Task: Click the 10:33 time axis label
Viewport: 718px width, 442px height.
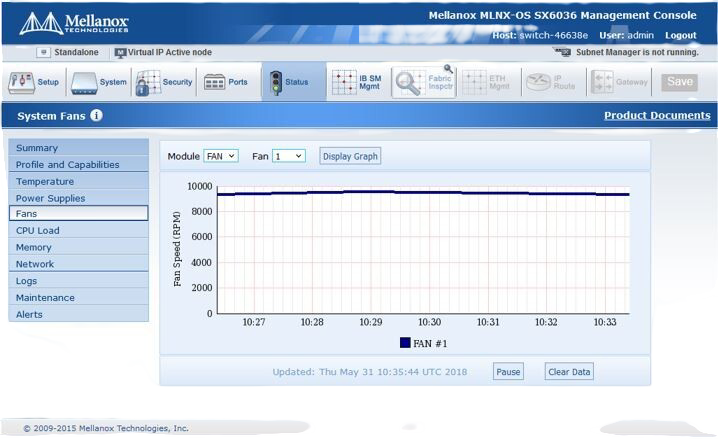Action: coord(605,322)
